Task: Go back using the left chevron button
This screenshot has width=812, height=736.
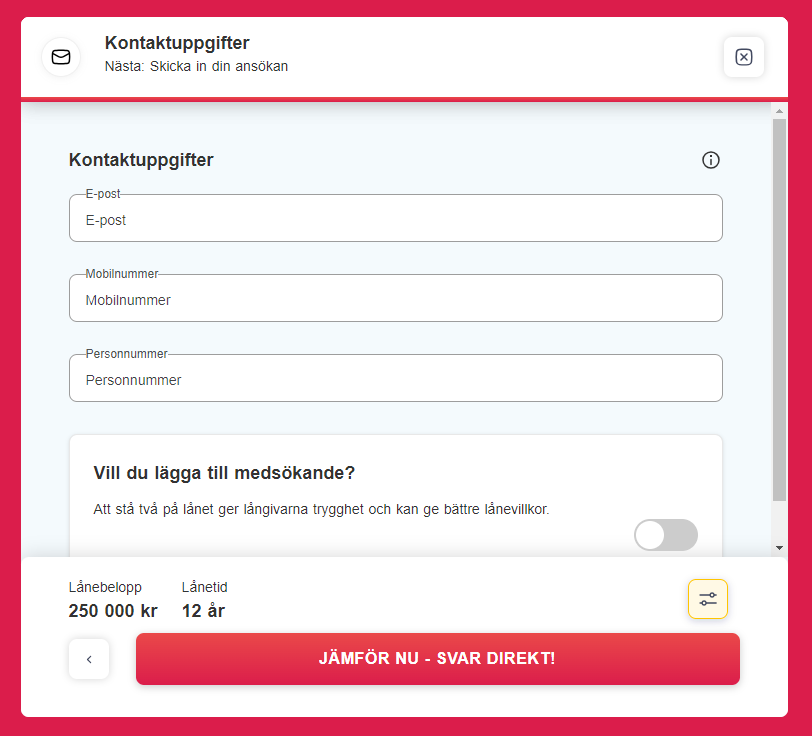Action: click(89, 659)
